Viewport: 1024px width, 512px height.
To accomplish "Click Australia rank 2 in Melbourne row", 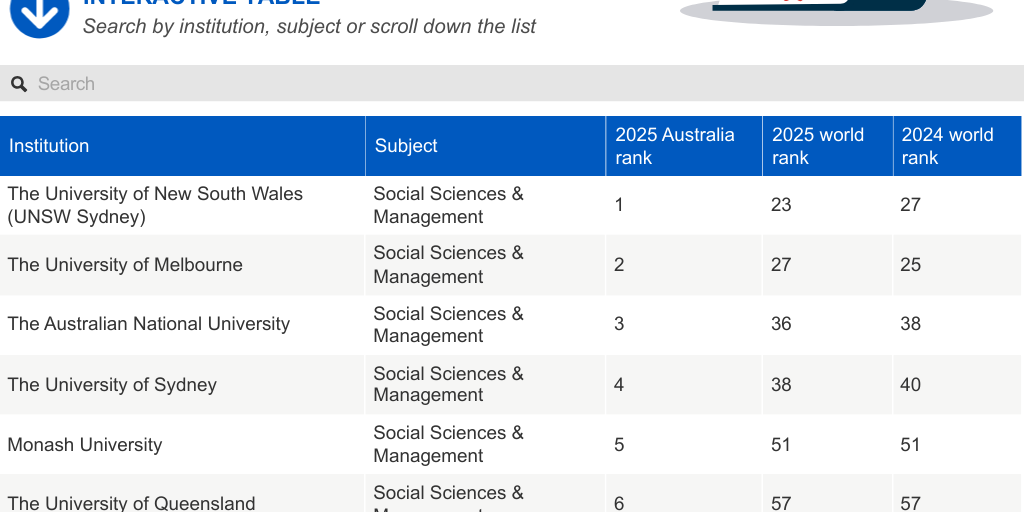I will coord(618,264).
